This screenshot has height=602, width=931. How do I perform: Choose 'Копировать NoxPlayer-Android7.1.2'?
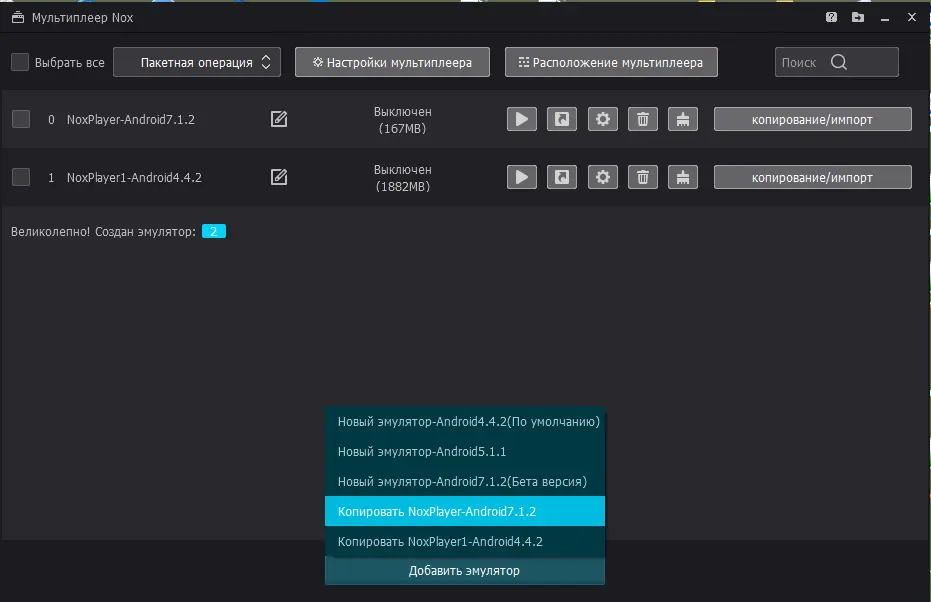click(x=464, y=511)
